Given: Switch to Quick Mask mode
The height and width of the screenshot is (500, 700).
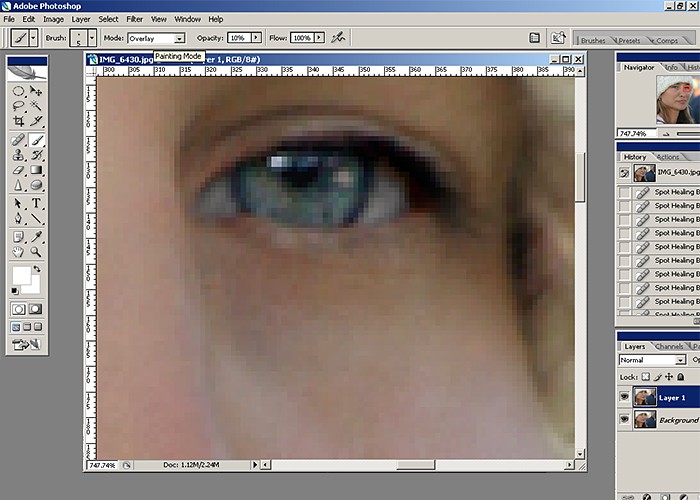Looking at the screenshot, I should click(35, 309).
